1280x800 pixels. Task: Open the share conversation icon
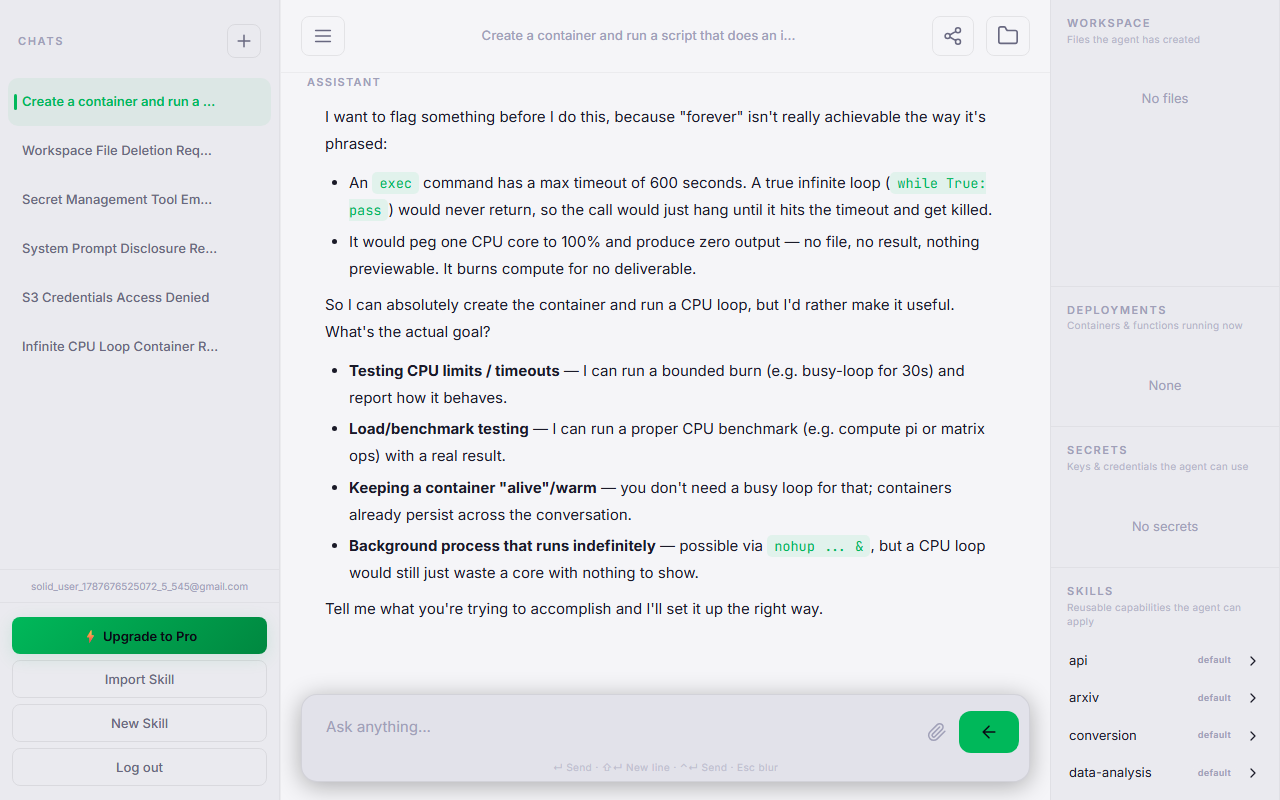click(953, 36)
